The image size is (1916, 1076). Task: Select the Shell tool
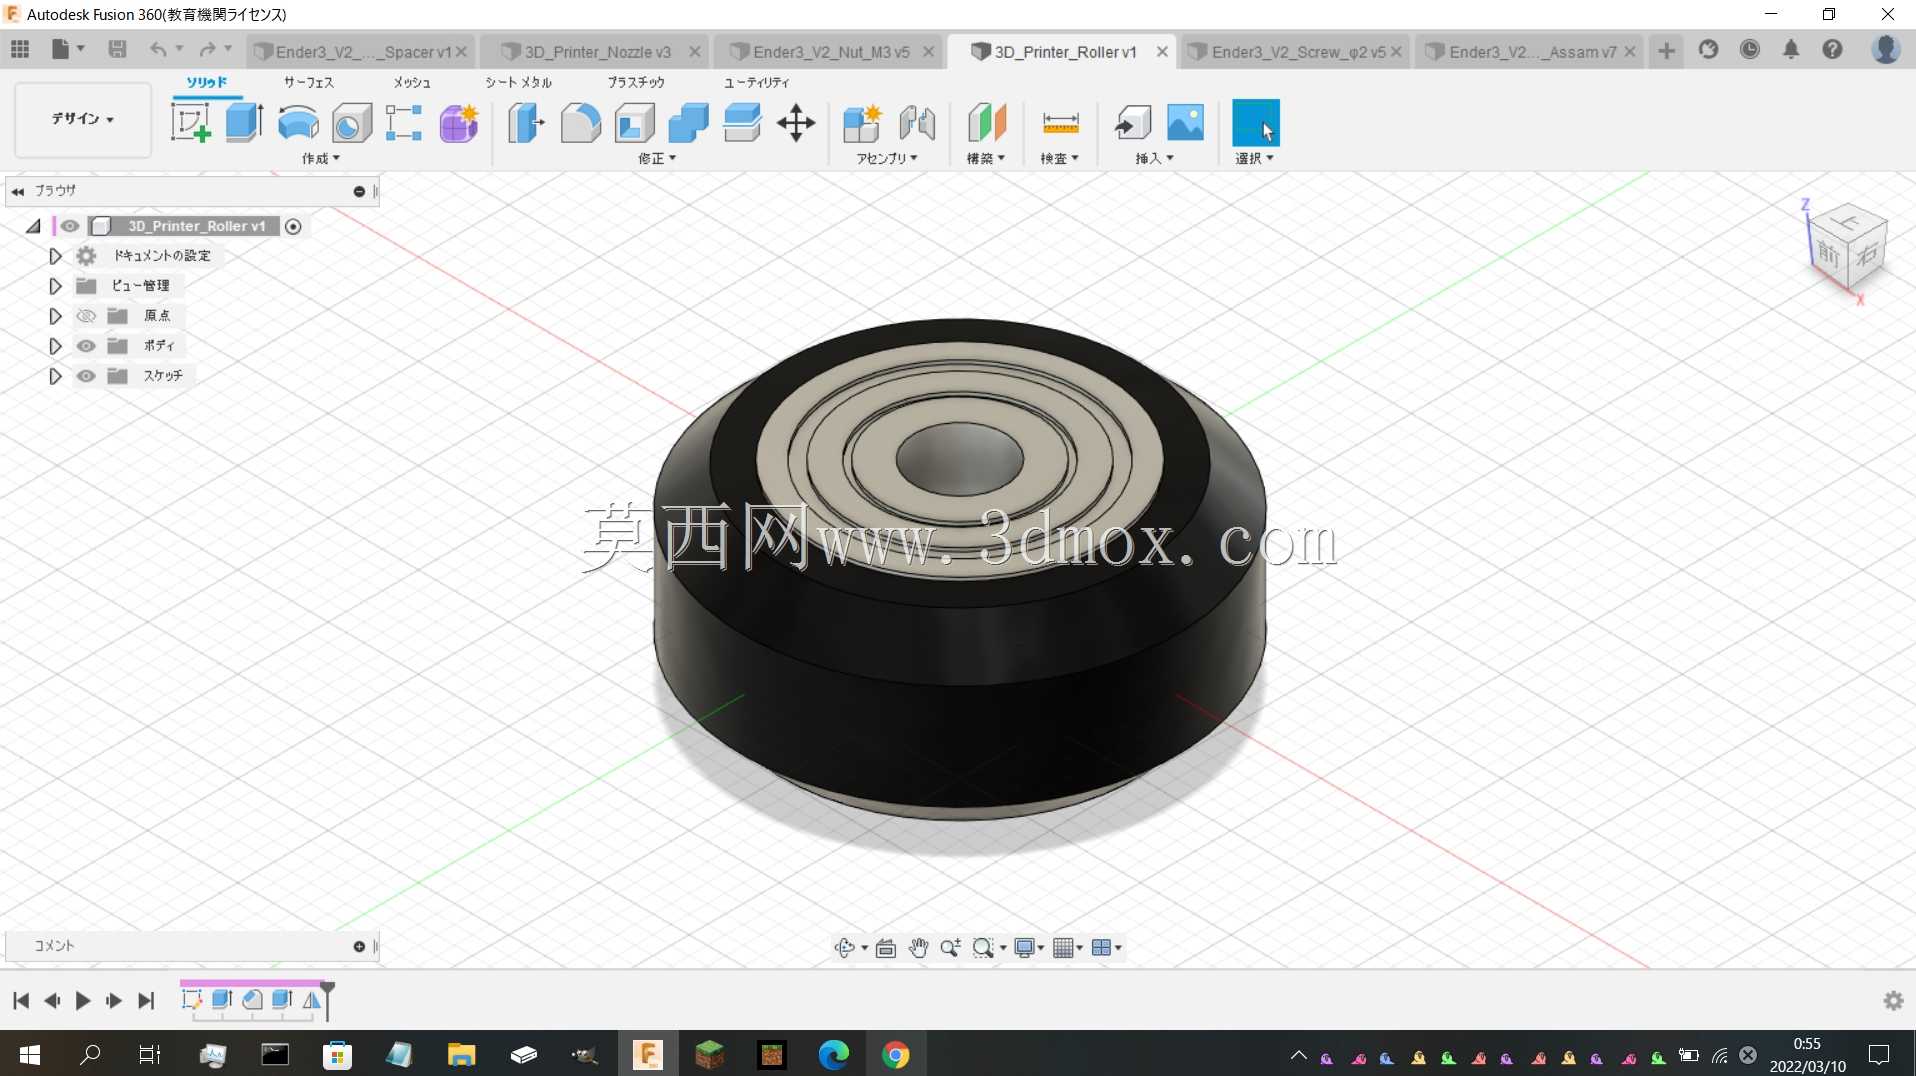(x=635, y=123)
